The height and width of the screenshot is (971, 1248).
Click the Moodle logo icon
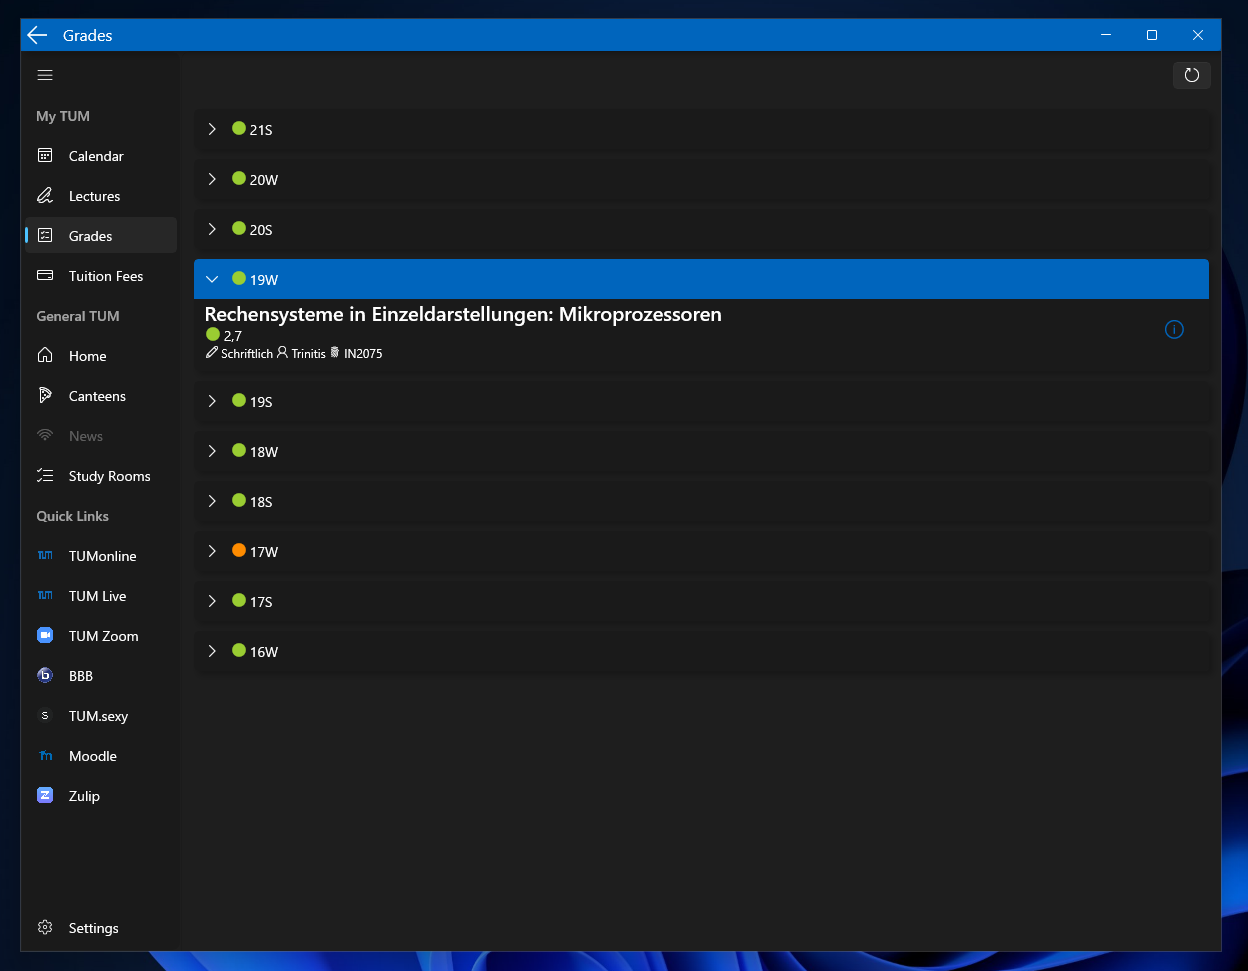[45, 755]
